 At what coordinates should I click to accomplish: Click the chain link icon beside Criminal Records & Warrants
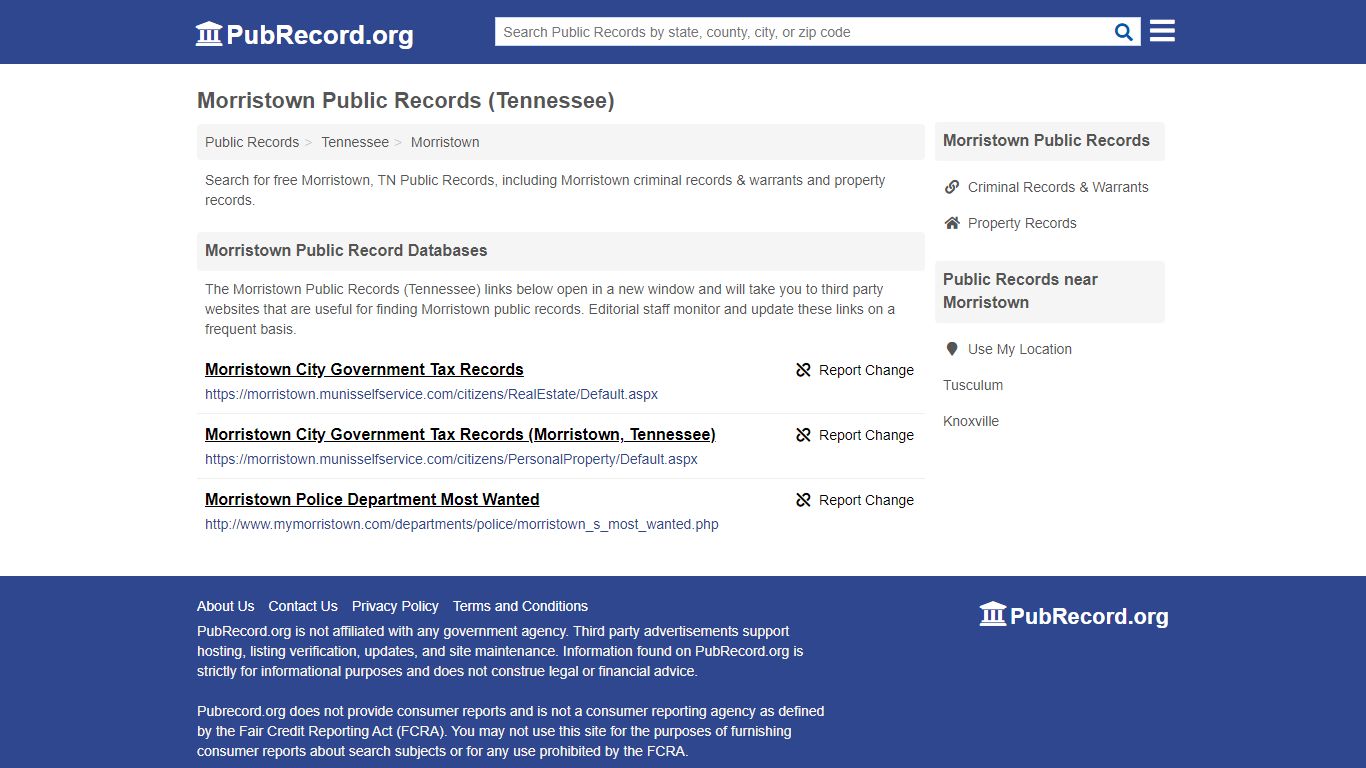pyautogui.click(x=952, y=187)
